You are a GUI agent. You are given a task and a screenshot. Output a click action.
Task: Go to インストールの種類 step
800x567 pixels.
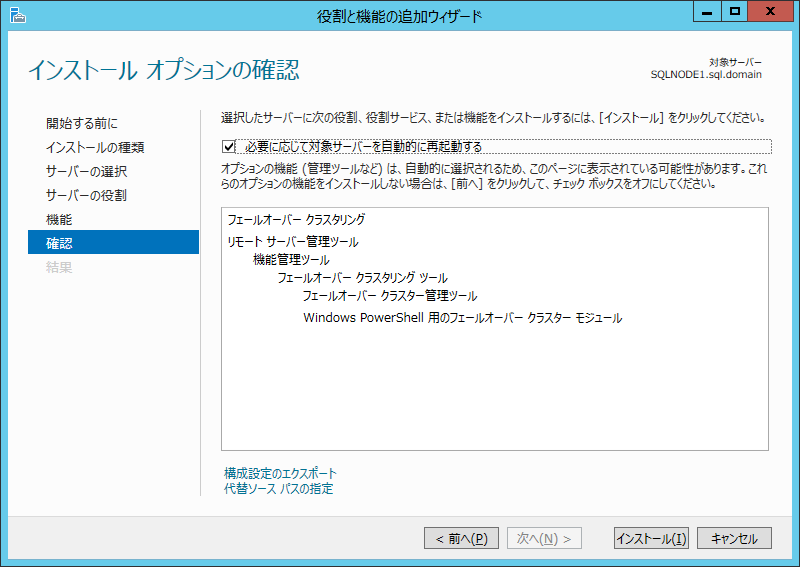point(94,147)
